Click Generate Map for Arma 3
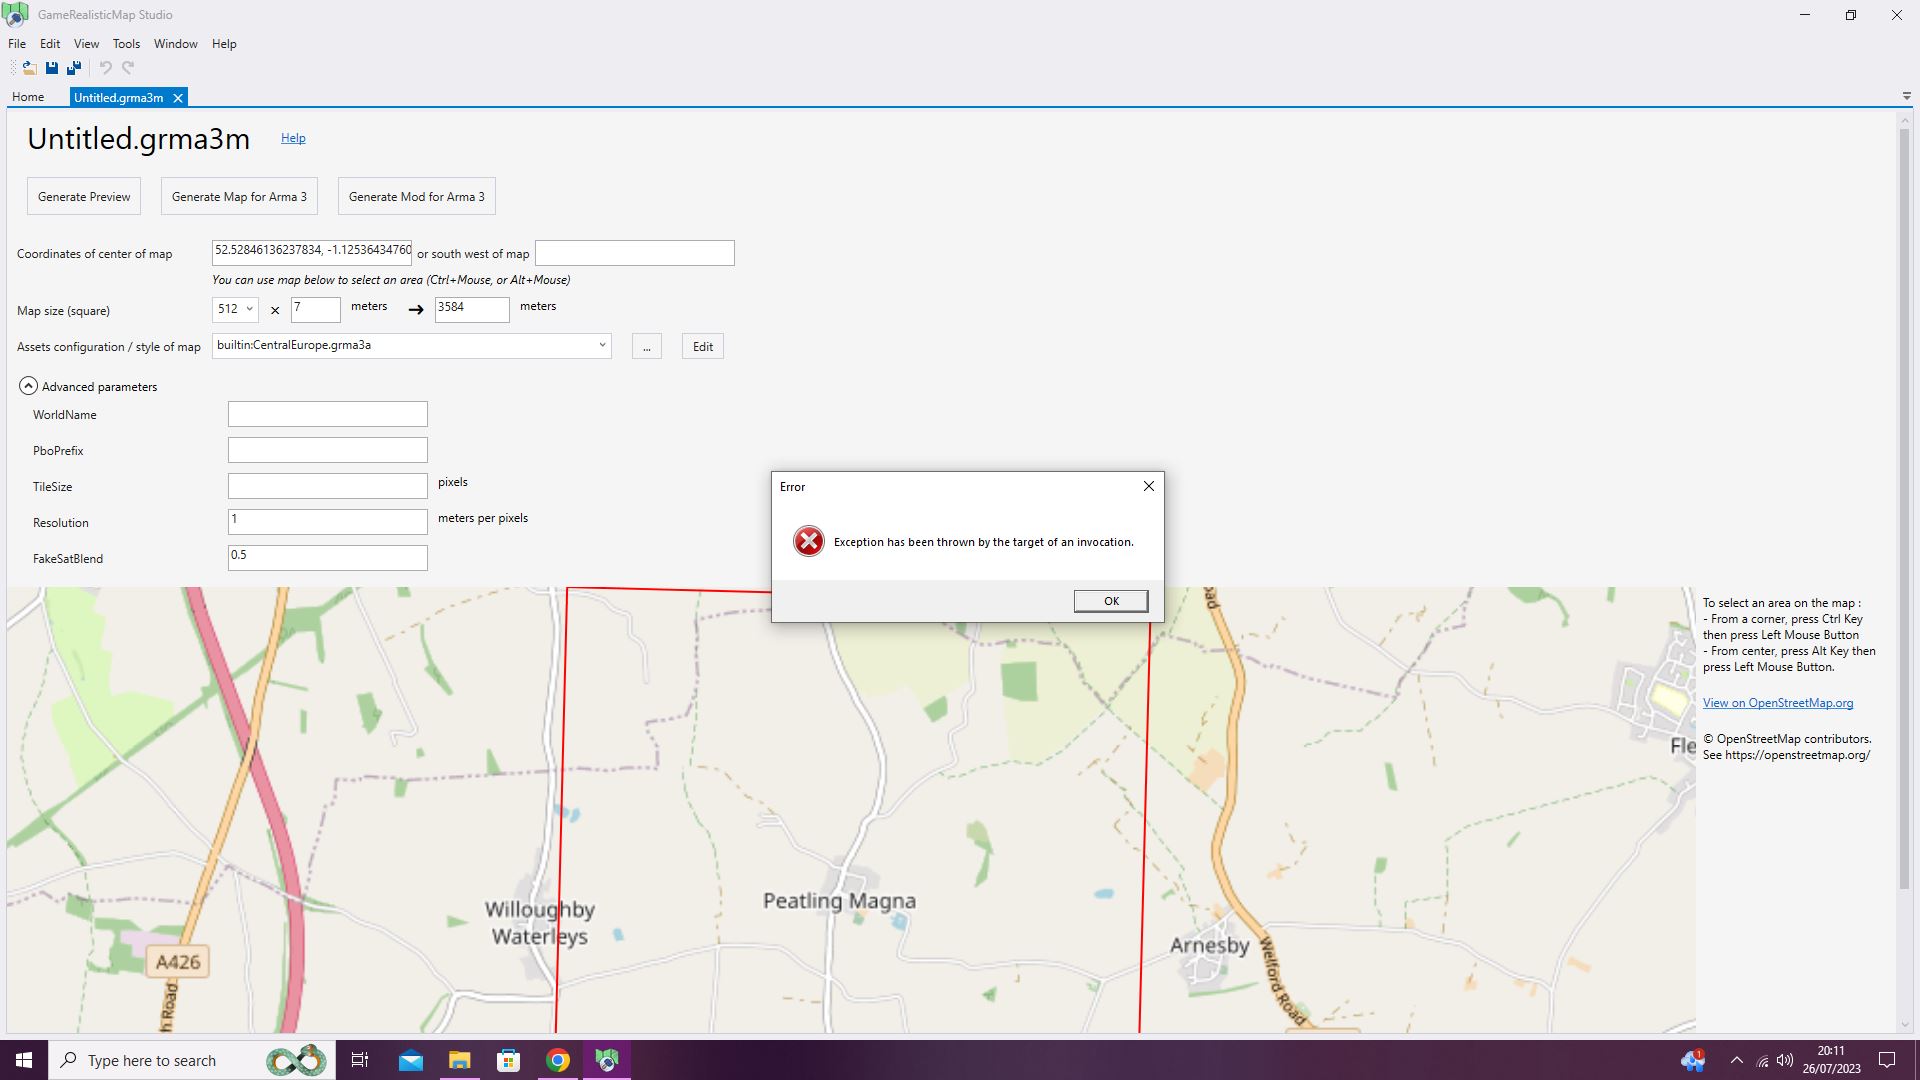 pyautogui.click(x=239, y=197)
